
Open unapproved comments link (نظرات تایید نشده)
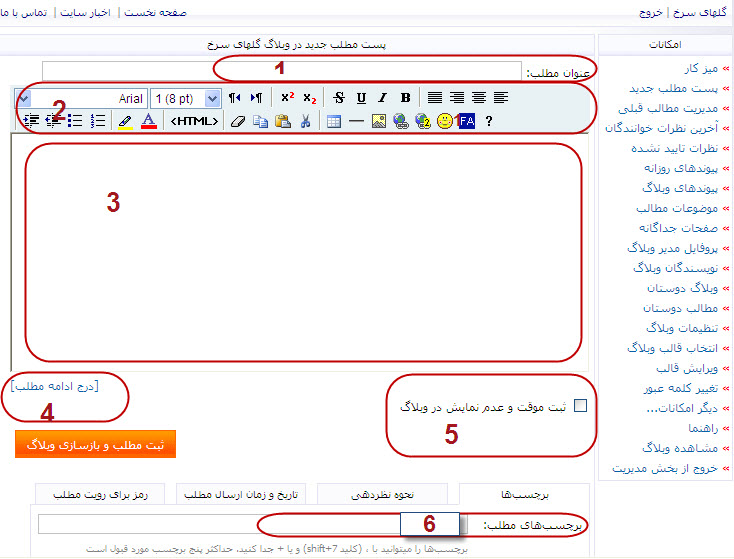click(675, 148)
